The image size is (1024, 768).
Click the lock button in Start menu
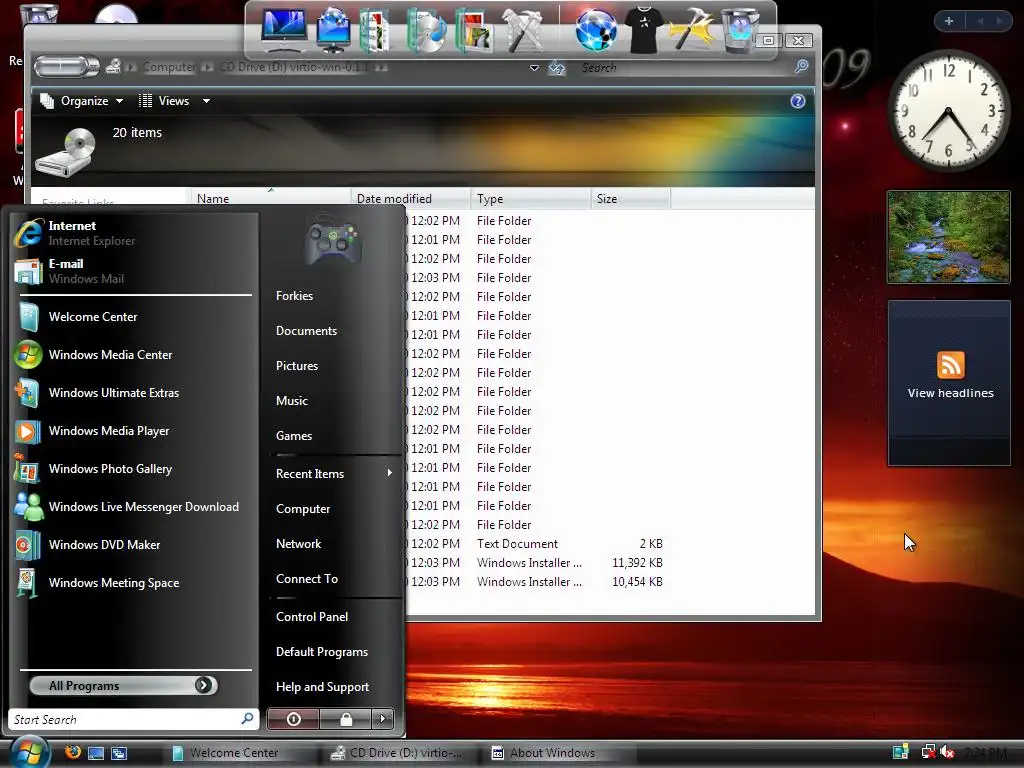[x=345, y=719]
